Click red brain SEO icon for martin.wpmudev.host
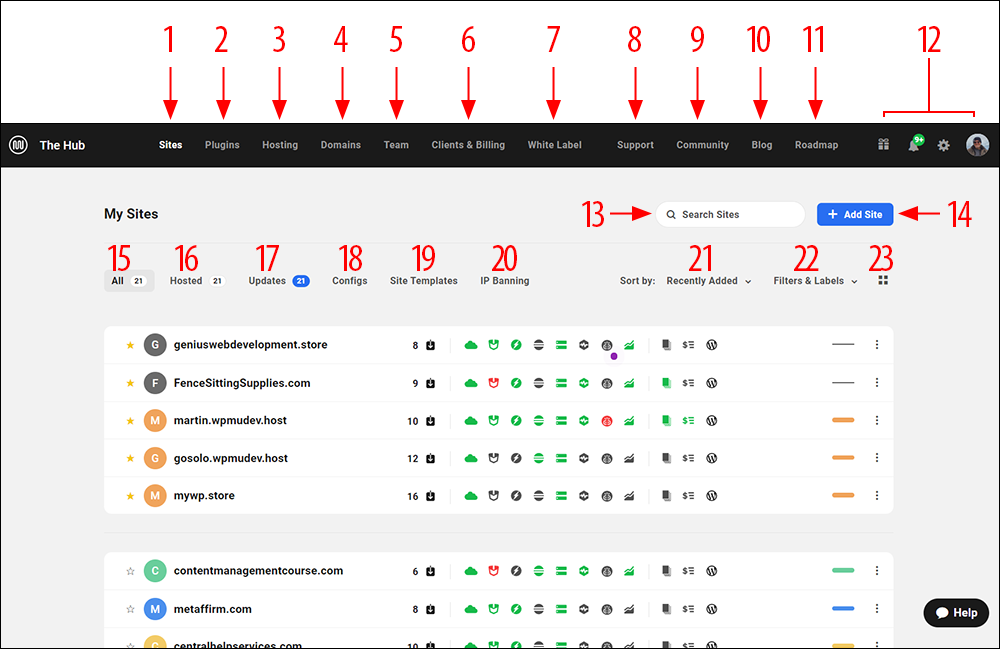This screenshot has height=649, width=1000. [607, 421]
